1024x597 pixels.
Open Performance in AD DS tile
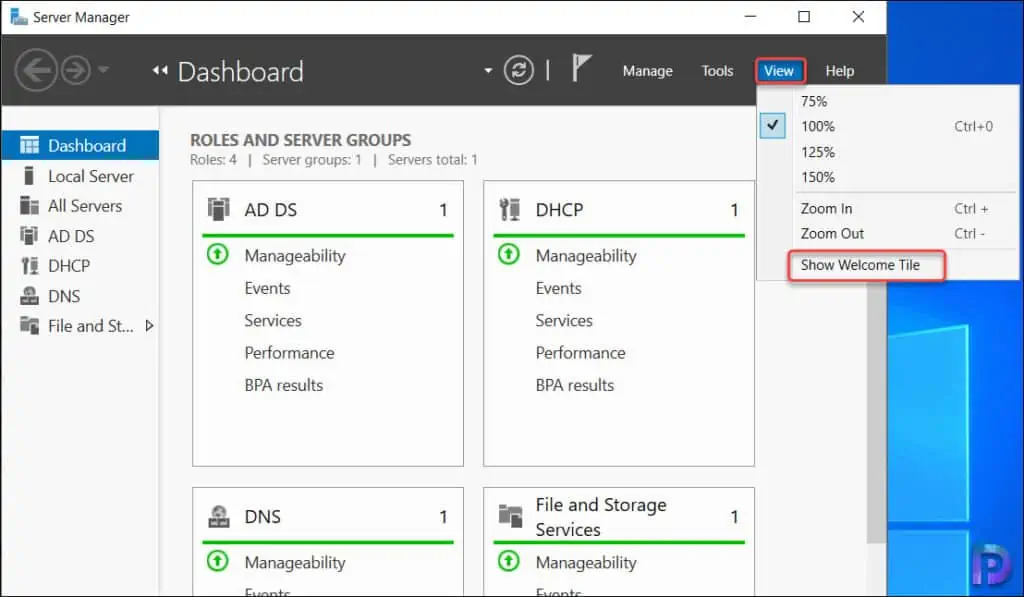[289, 353]
